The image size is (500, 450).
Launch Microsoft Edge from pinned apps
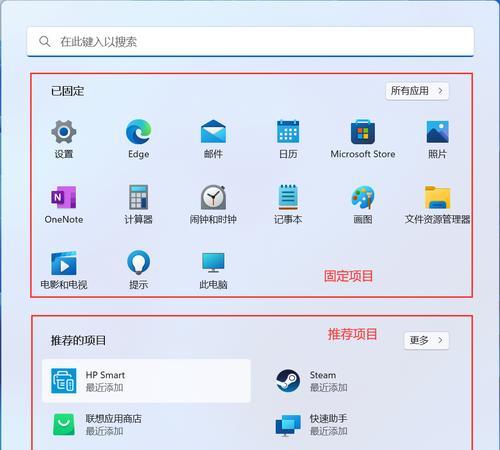138,139
